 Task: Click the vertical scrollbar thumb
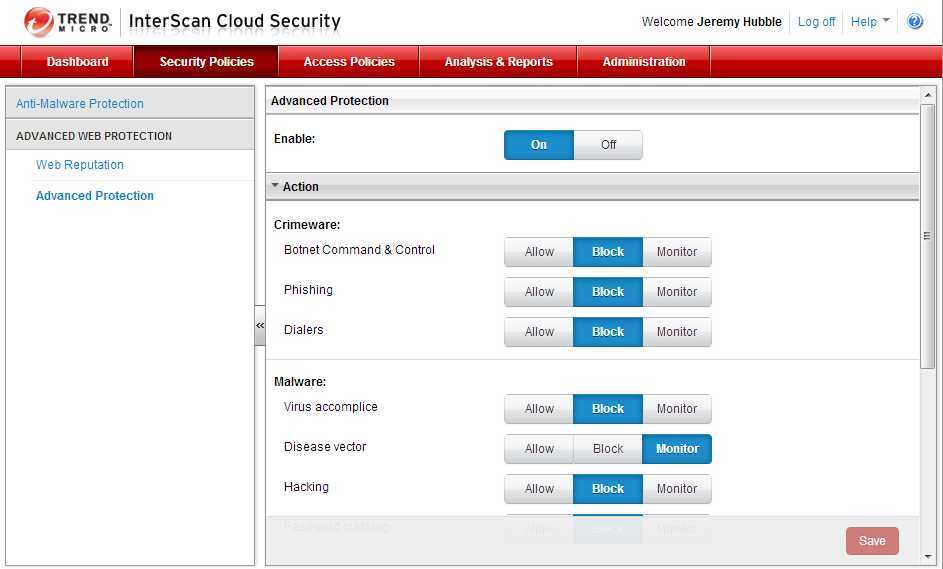[927, 236]
